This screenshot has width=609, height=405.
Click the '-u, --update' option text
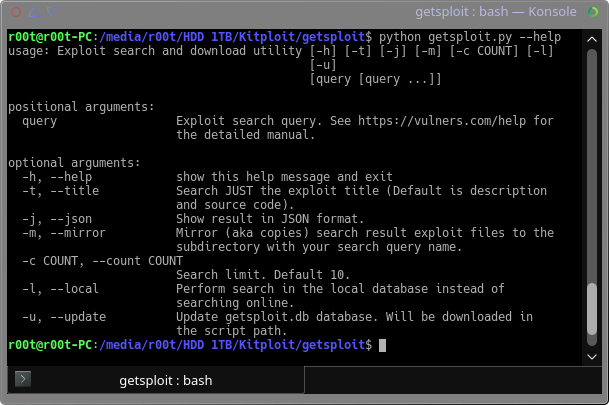(64, 317)
